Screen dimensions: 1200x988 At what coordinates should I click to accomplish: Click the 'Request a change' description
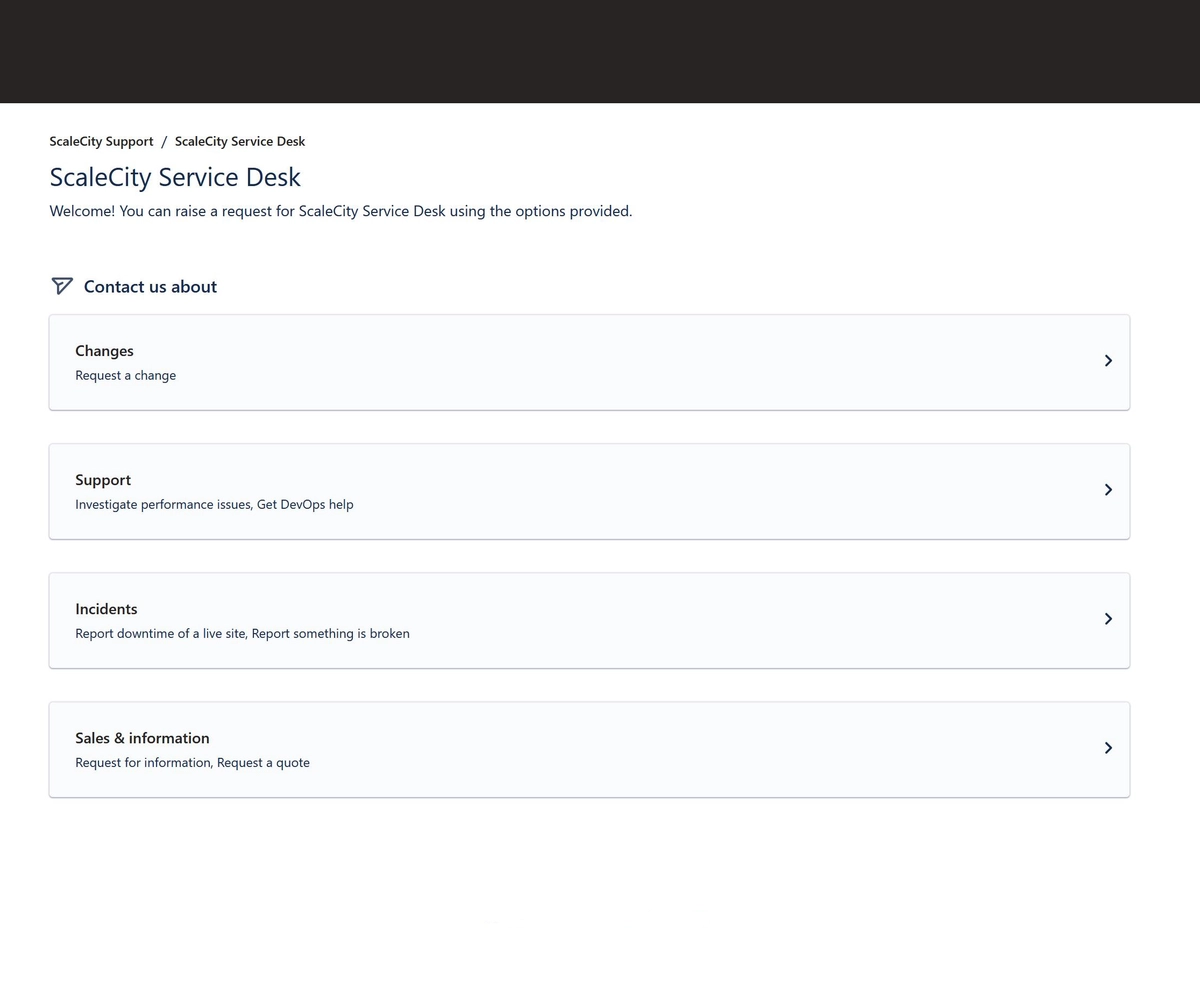pyautogui.click(x=125, y=376)
